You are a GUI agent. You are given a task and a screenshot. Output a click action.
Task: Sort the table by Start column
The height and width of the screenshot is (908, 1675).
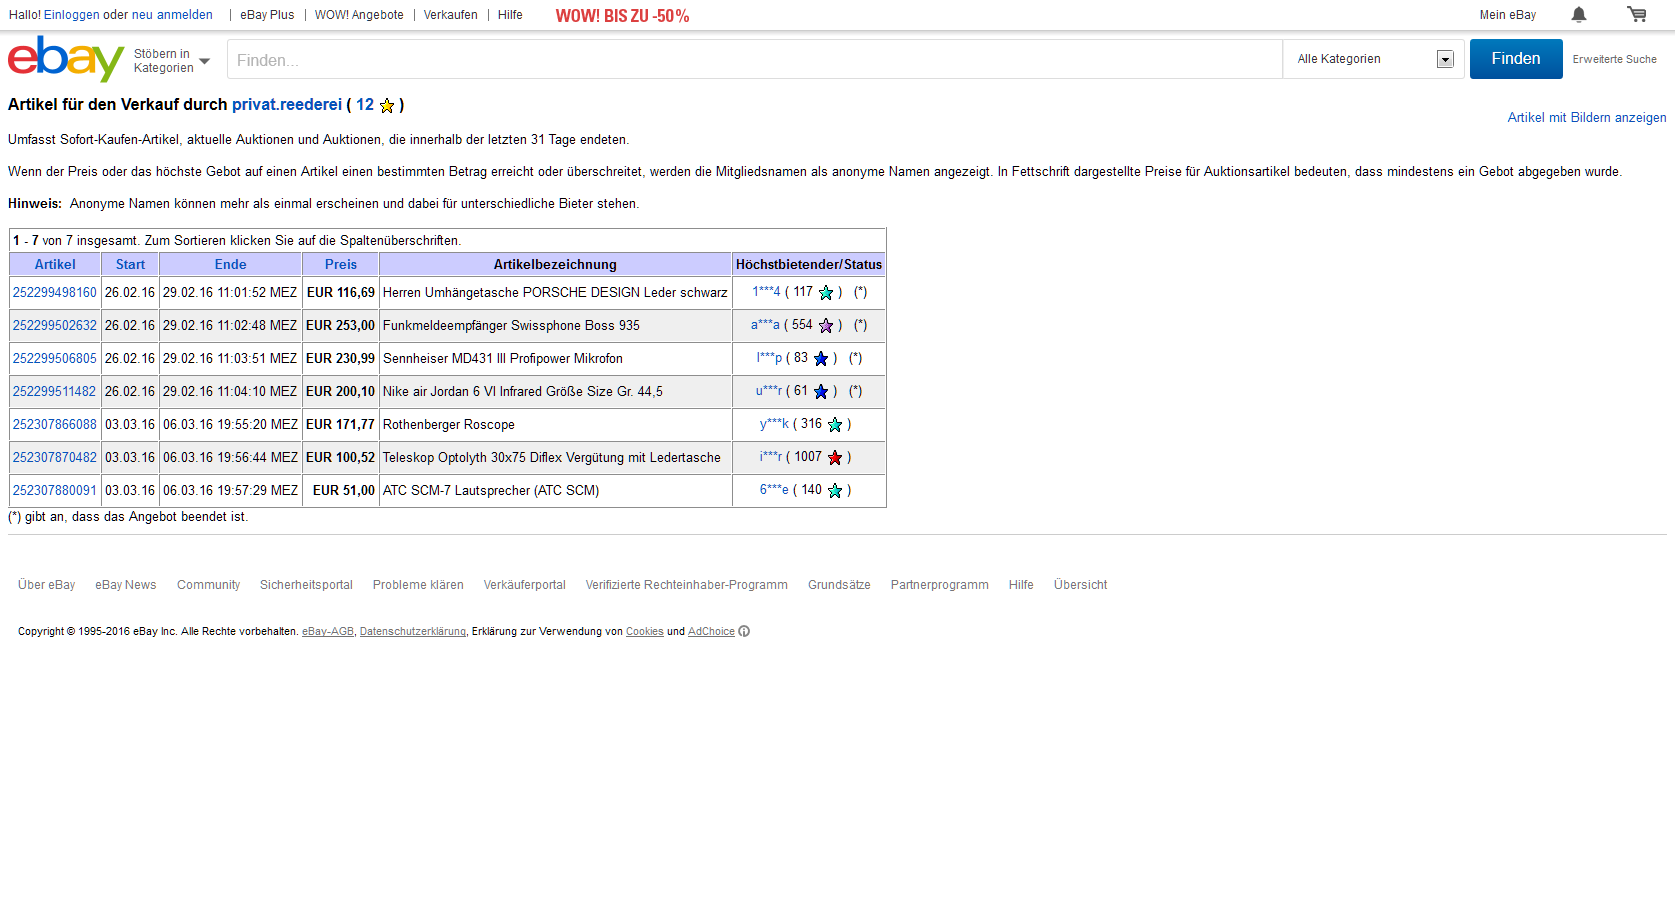tap(130, 264)
